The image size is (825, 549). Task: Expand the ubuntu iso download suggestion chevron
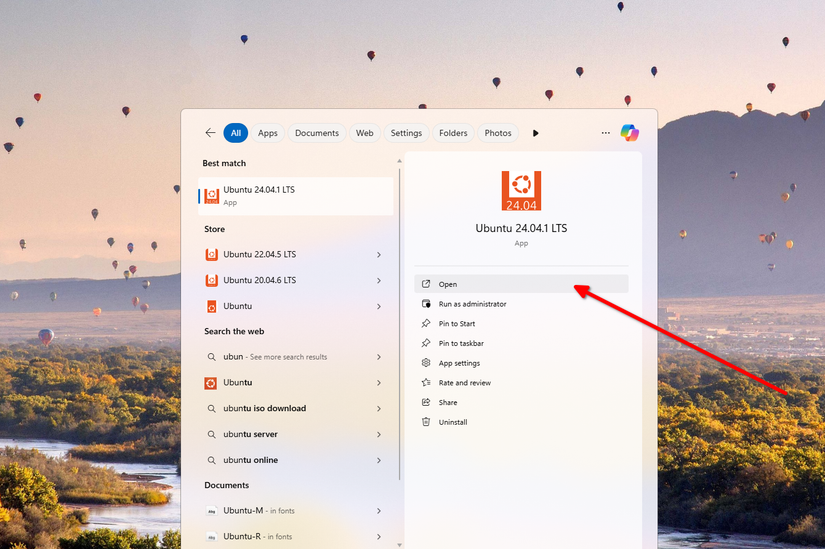pos(379,409)
